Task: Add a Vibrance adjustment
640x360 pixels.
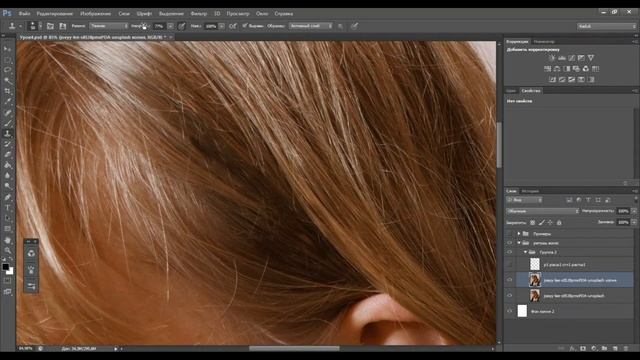Action: point(591,58)
